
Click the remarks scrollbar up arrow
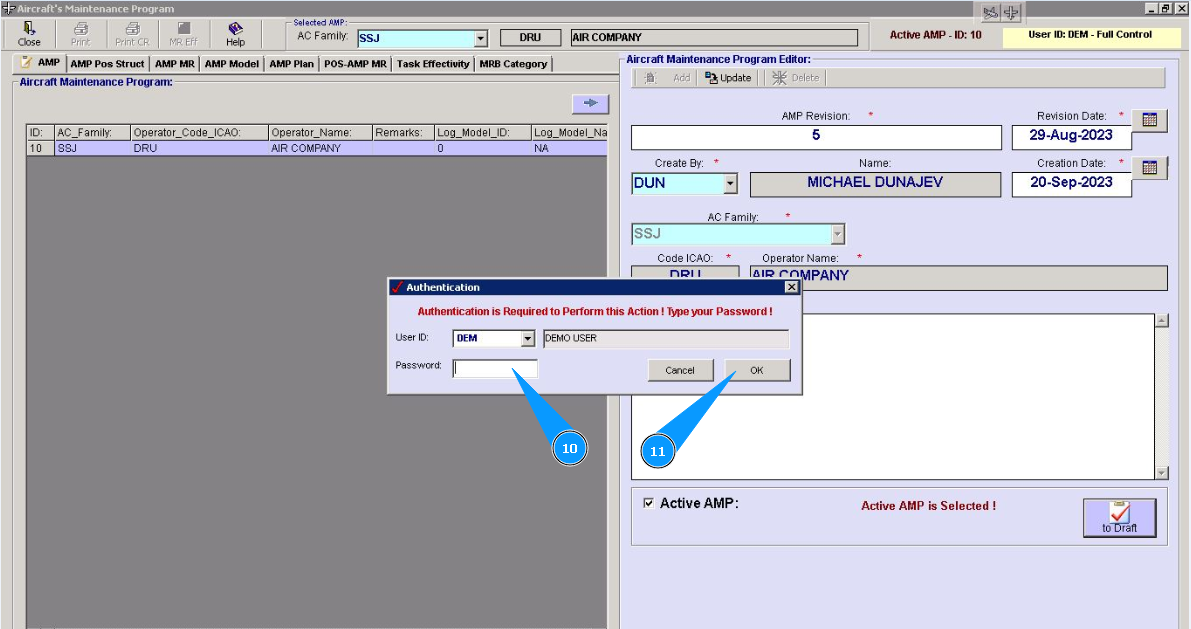pos(1161,321)
